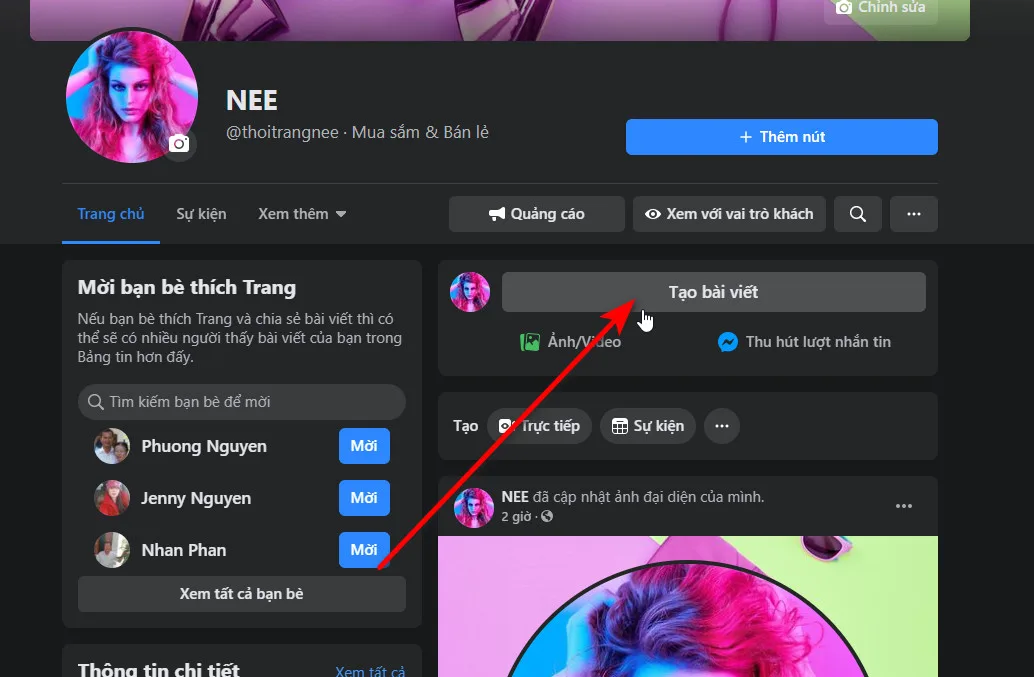The image size is (1034, 677).
Task: Click the '@thoitrangnee' username text
Action: pos(282,132)
